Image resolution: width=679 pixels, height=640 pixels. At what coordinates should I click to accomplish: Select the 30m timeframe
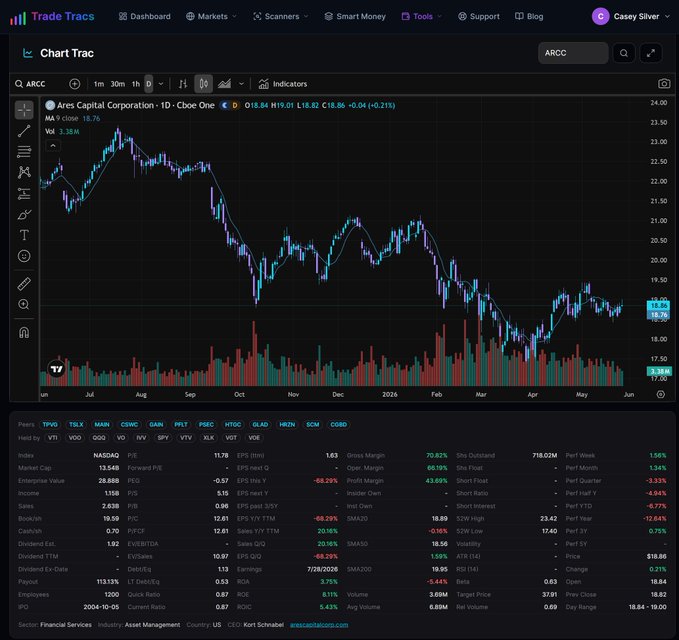(x=117, y=84)
